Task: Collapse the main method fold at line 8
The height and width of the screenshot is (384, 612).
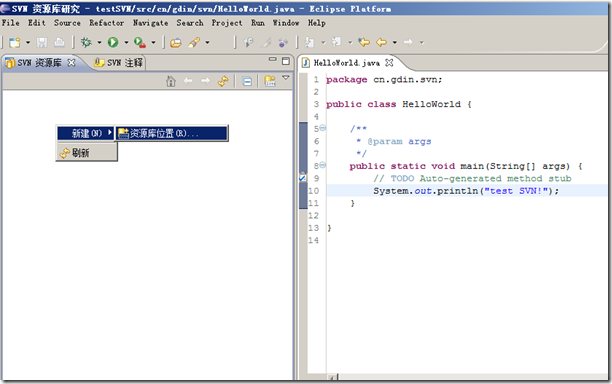Action: (x=323, y=165)
